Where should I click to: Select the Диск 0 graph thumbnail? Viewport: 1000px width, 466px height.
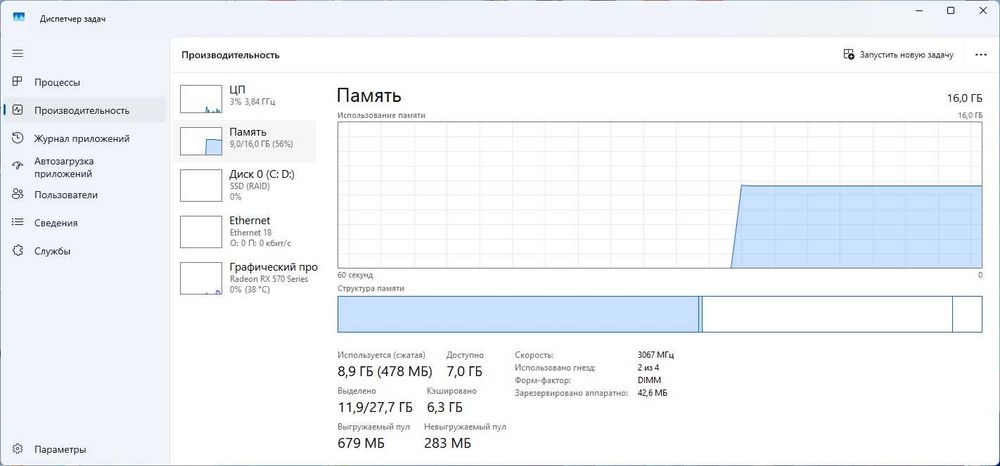point(201,185)
